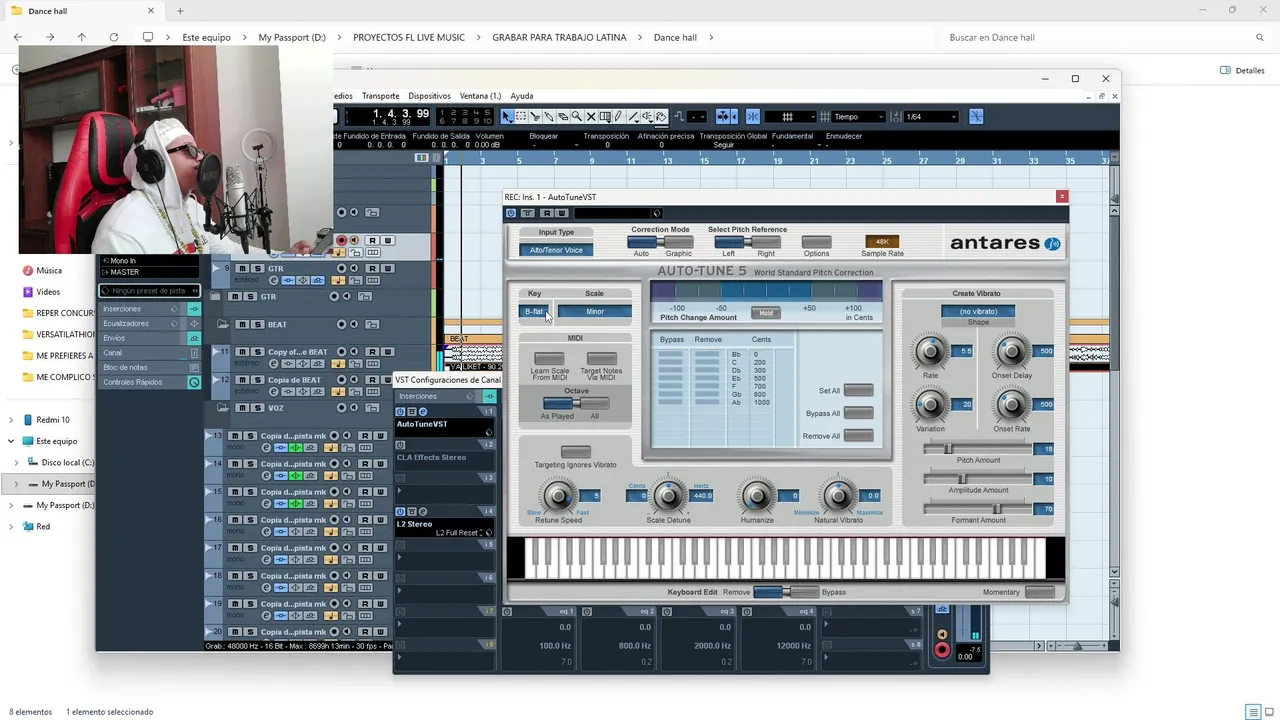Viewport: 1280px width, 720px height.
Task: Toggle Targeting Ignores Vibrato button
Action: pos(575,451)
